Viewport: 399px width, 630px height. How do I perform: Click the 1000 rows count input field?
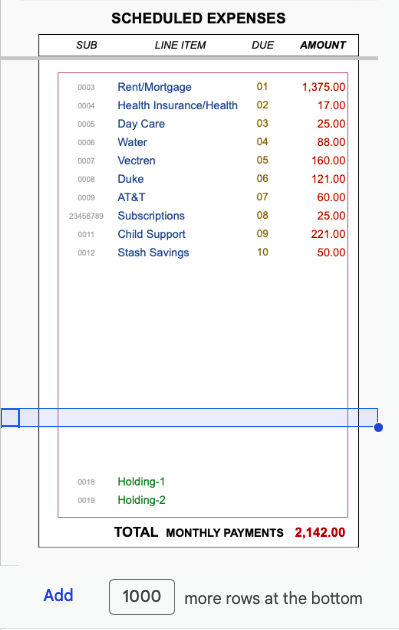click(x=142, y=597)
